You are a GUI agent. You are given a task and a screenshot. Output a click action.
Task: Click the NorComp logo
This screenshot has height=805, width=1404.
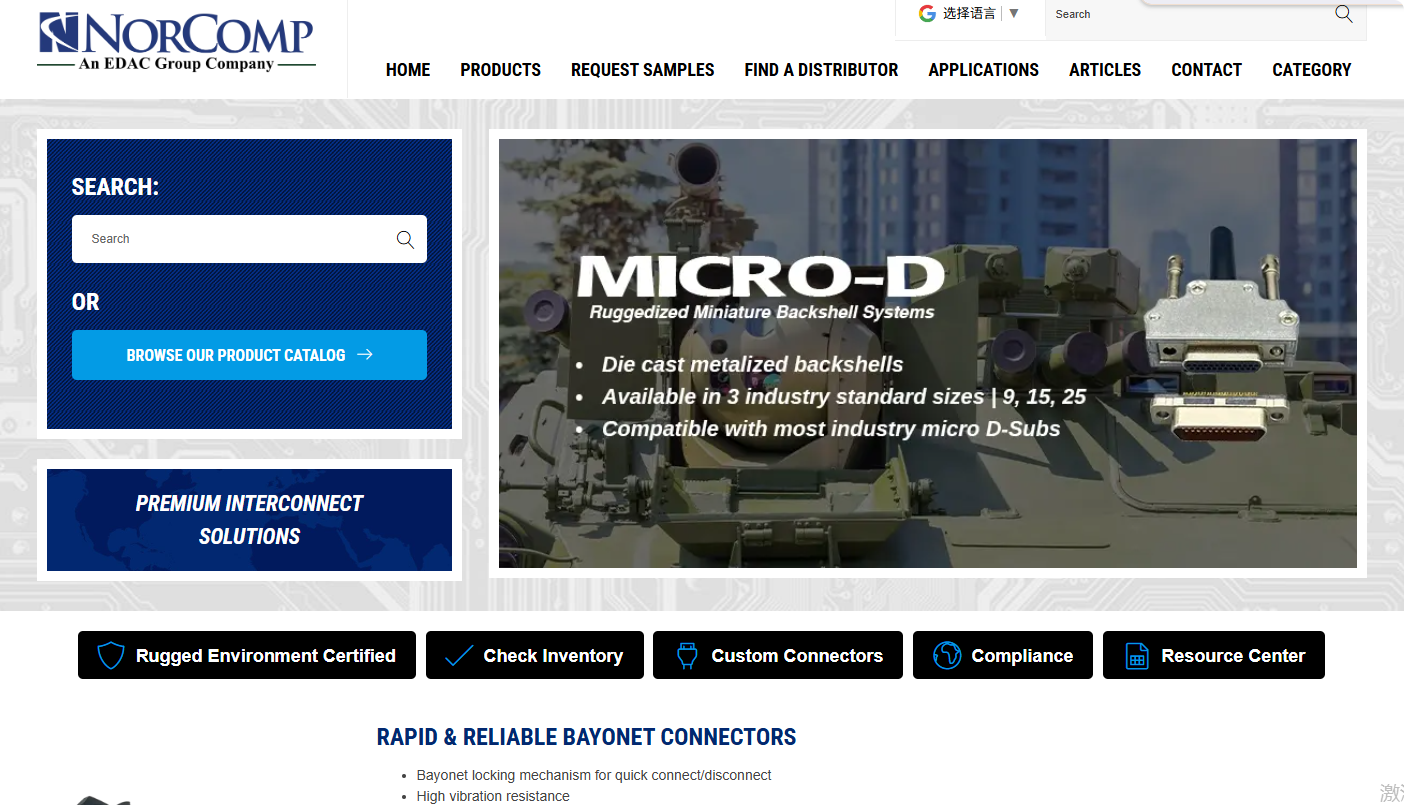click(176, 42)
